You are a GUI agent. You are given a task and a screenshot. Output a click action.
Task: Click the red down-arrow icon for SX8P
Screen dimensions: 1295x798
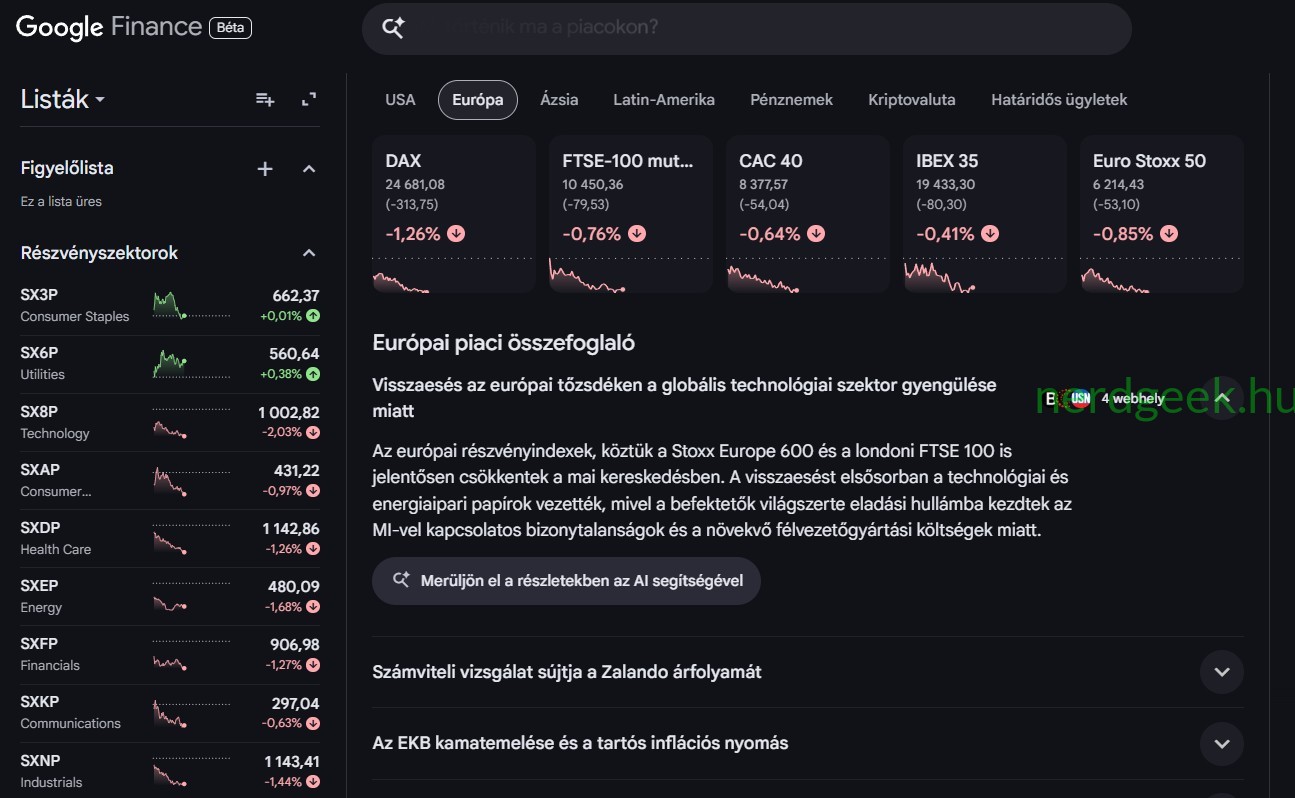[313, 432]
